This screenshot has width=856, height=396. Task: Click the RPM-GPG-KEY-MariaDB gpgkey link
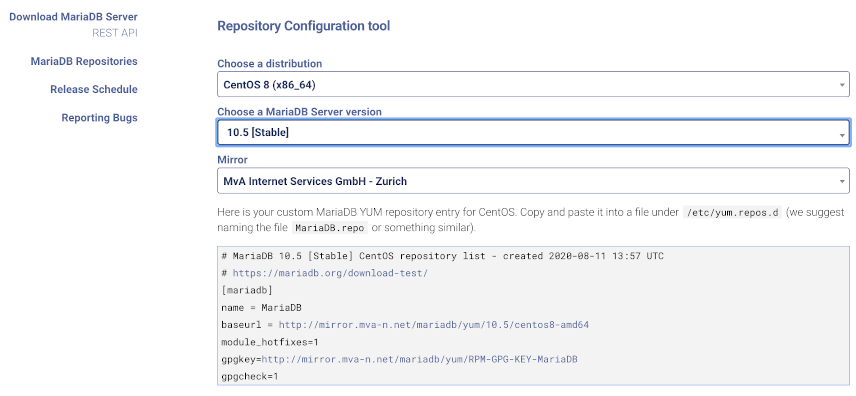point(419,360)
